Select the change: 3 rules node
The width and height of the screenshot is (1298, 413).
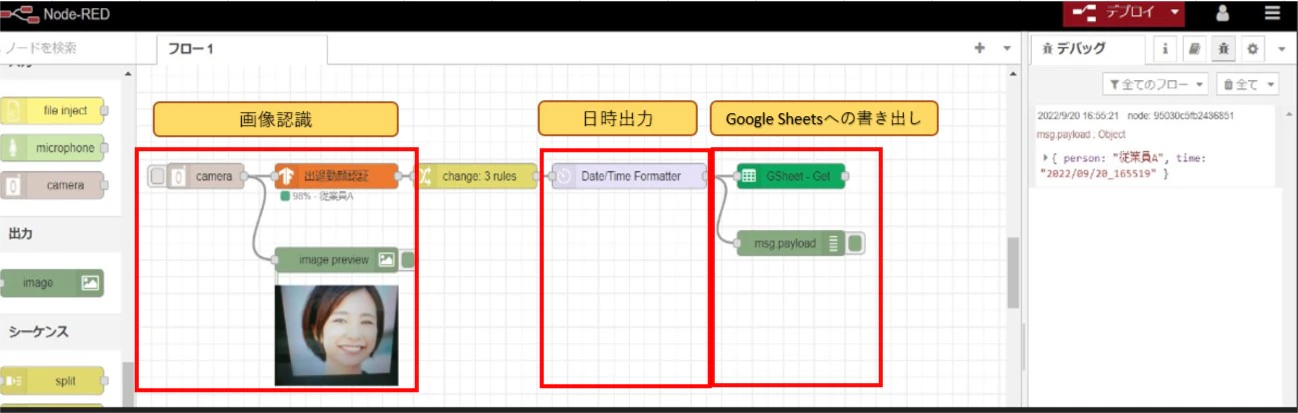pos(474,176)
